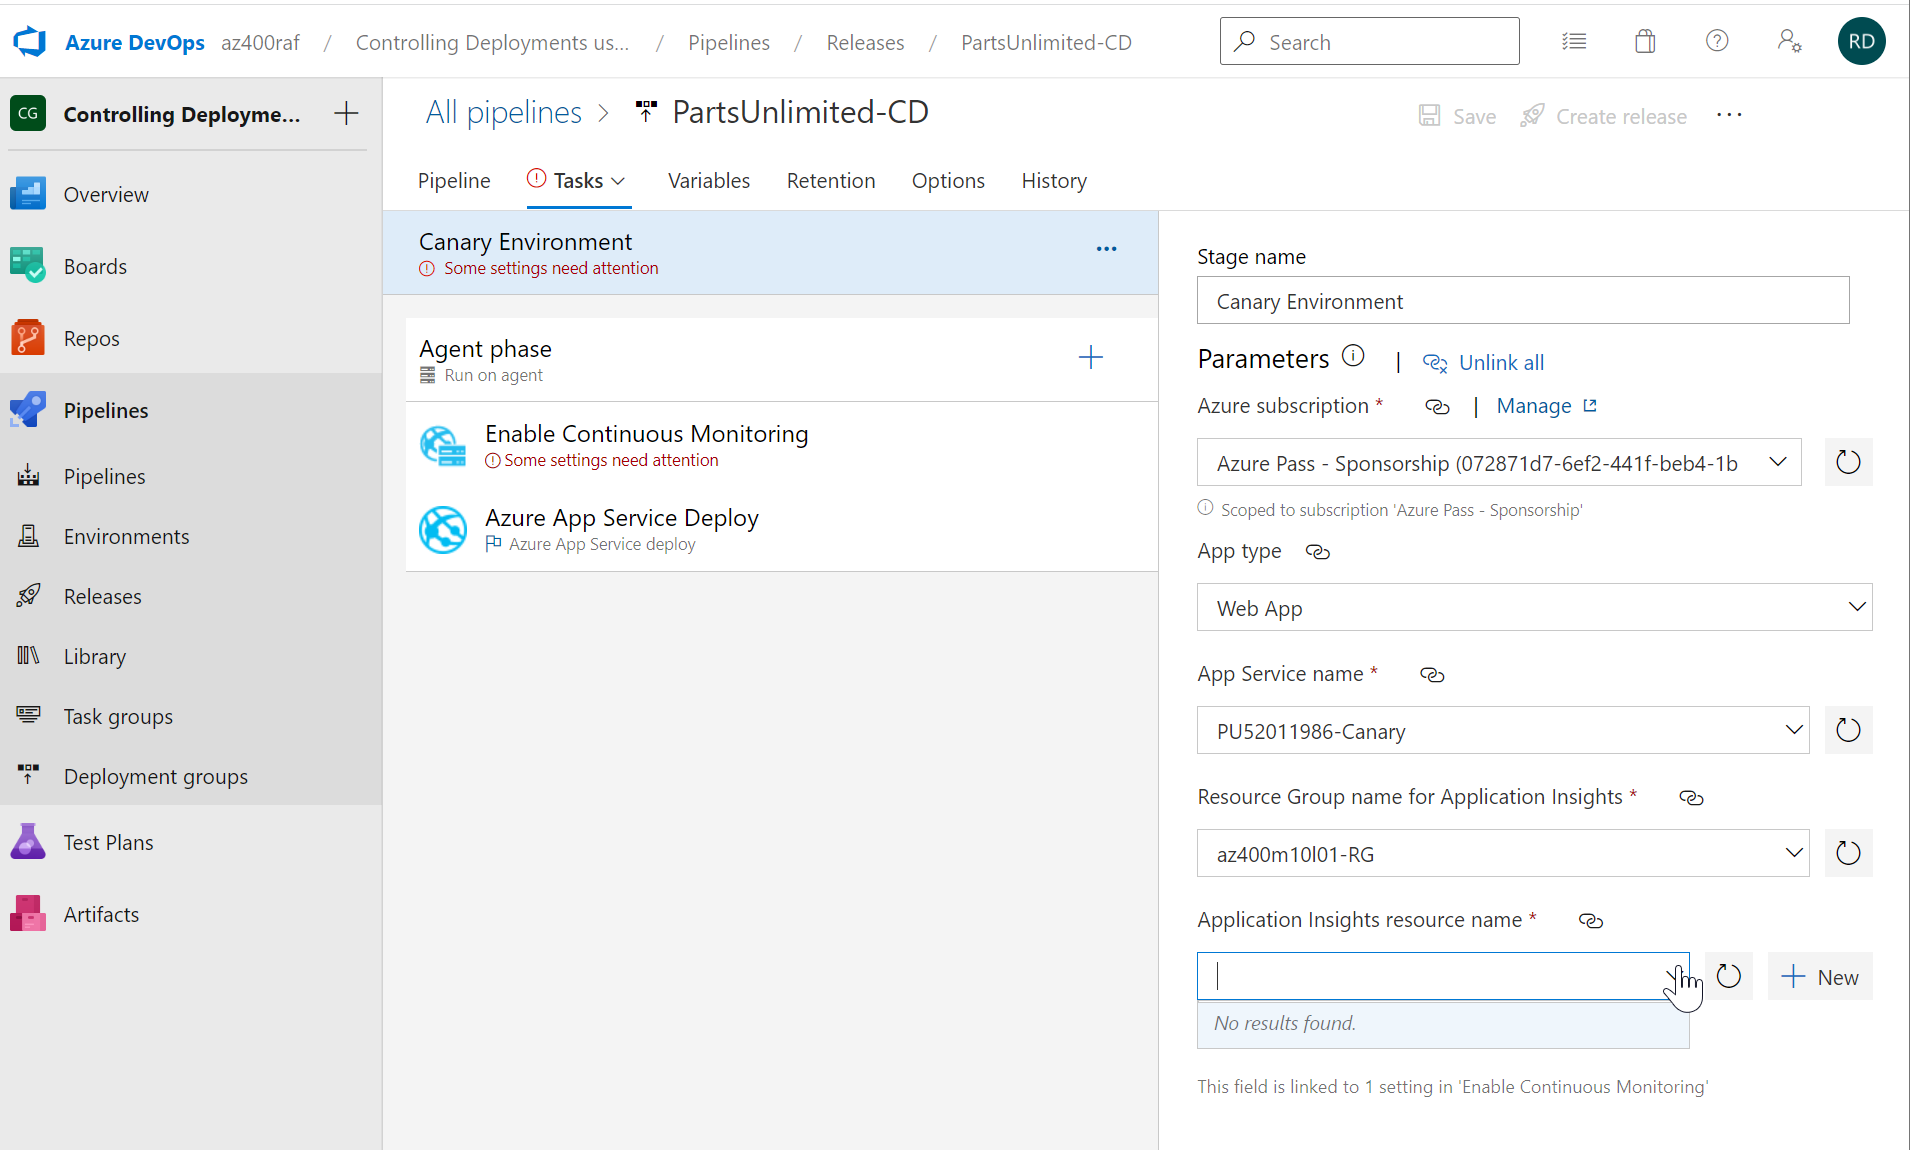Click the Enable Continuous Monitoring task icon
The width and height of the screenshot is (1910, 1150).
(443, 447)
